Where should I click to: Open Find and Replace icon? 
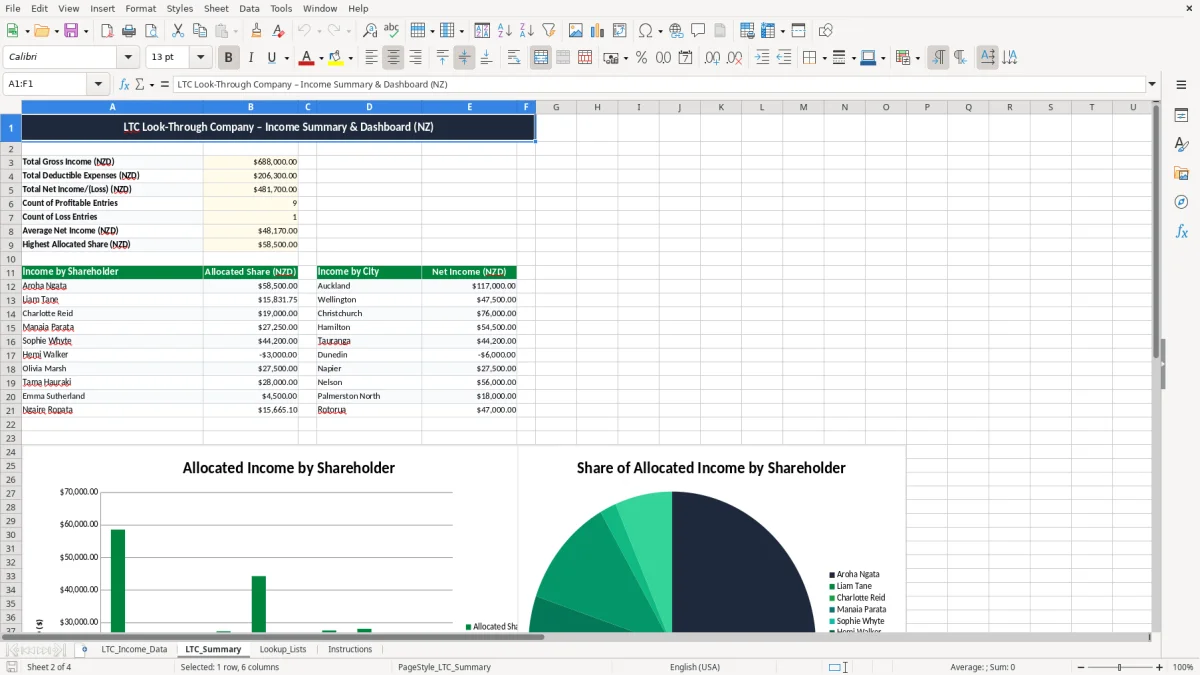pos(370,31)
